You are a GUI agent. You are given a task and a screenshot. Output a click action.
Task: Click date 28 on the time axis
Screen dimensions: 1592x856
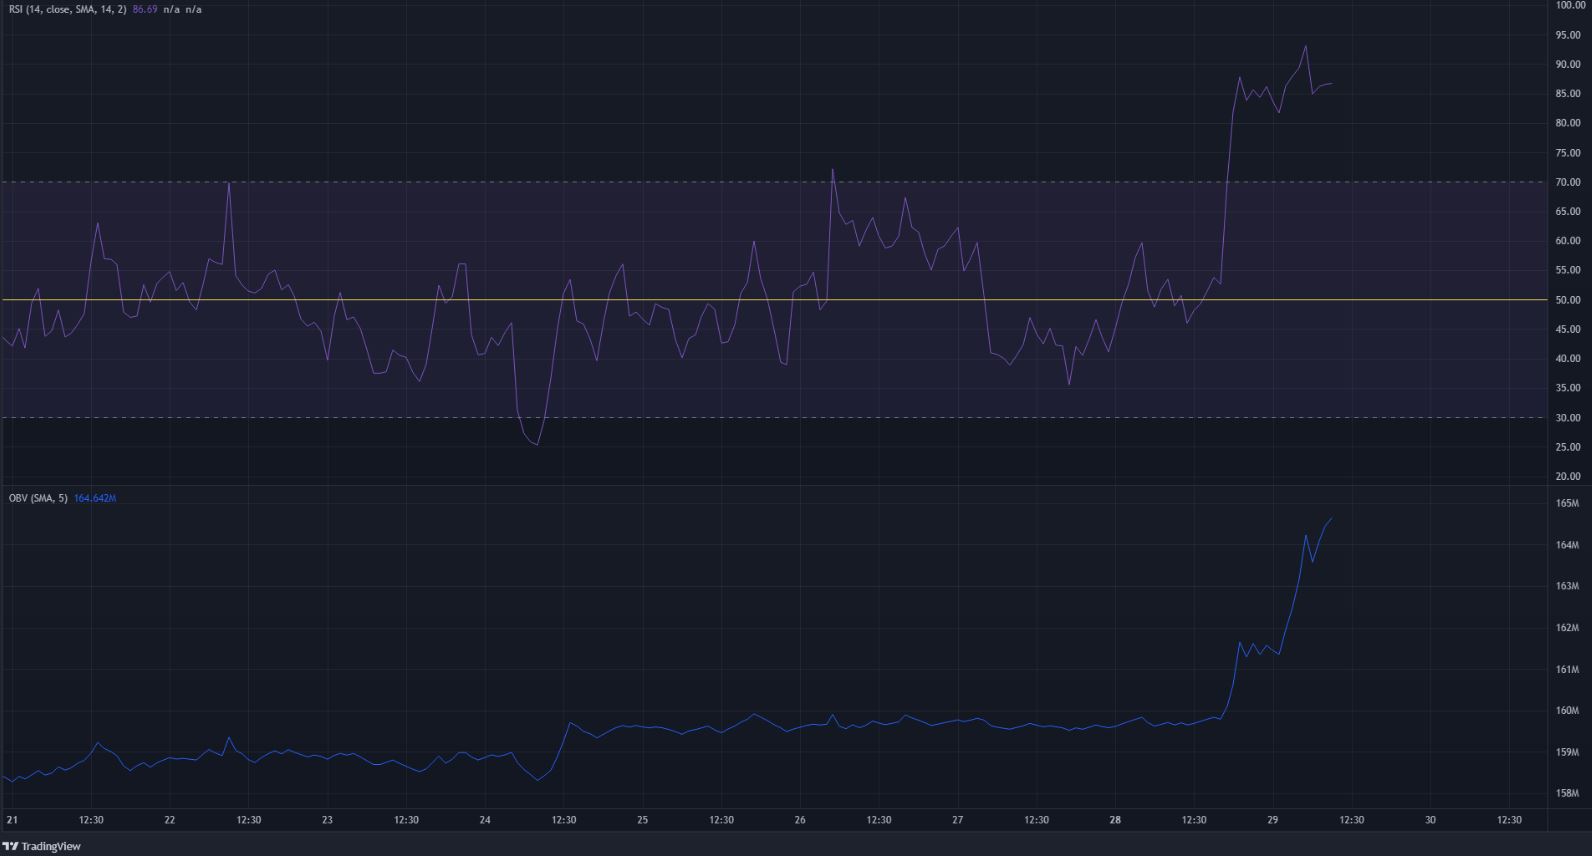pyautogui.click(x=1115, y=820)
